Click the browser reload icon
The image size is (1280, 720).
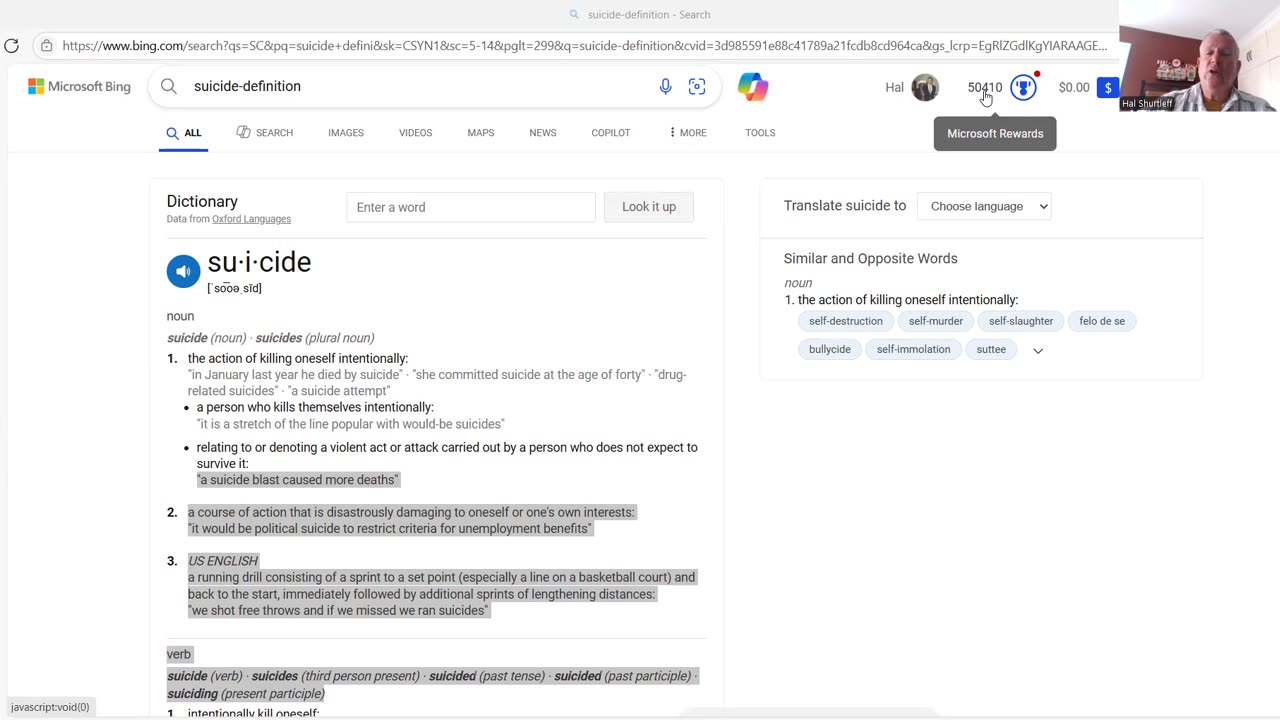11,45
